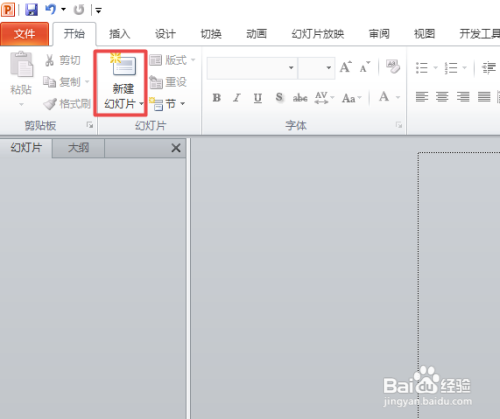Image resolution: width=500 pixels, height=419 pixels.
Task: Open the 视图 tab
Action: click(424, 34)
